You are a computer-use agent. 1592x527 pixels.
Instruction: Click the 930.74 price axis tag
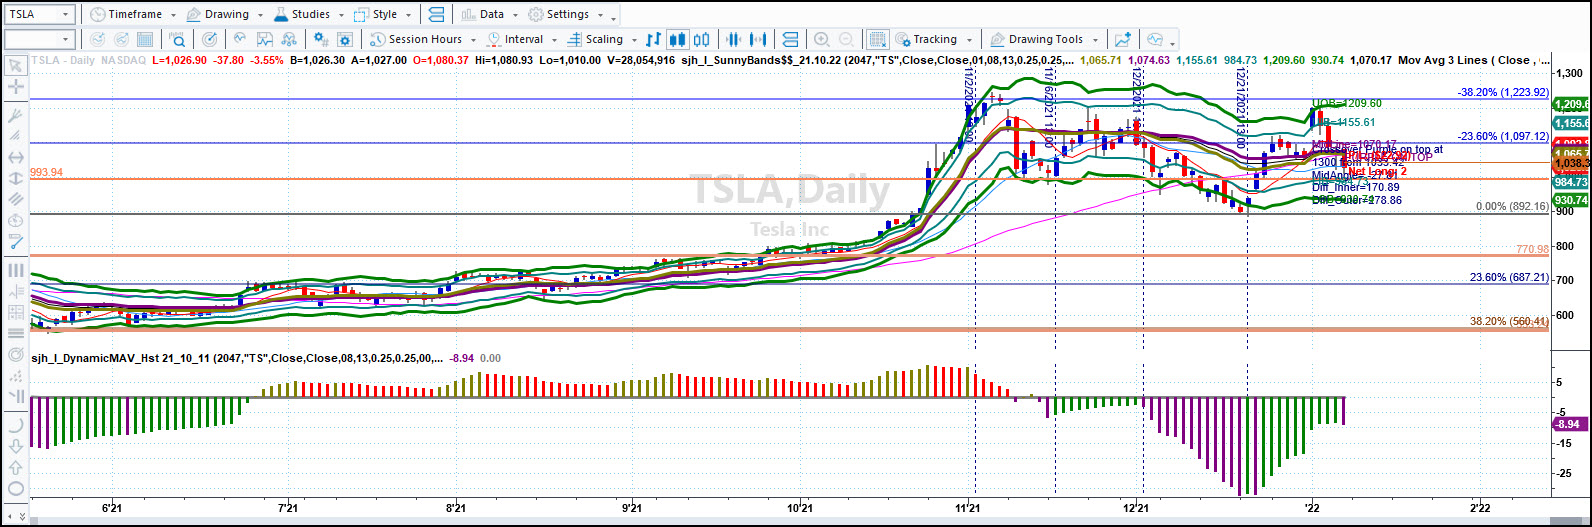pos(1571,200)
